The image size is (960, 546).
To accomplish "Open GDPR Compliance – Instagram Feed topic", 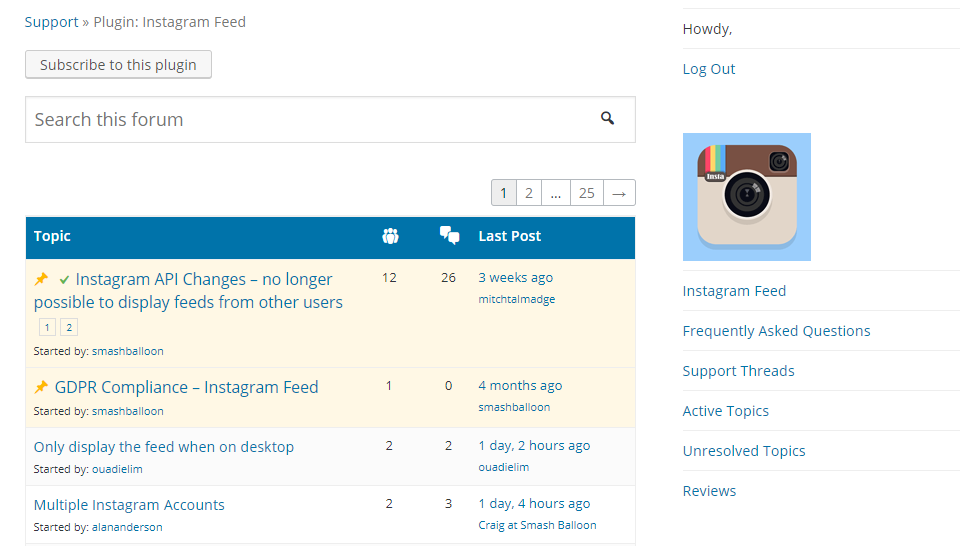I will click(186, 387).
